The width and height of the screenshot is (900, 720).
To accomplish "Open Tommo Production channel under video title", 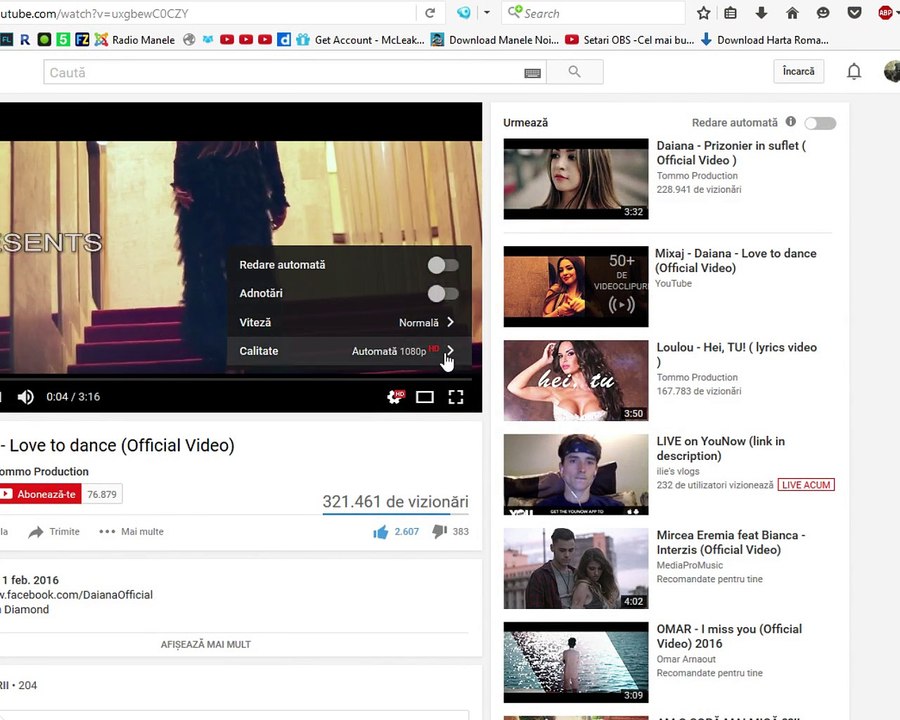I will click(x=44, y=471).
